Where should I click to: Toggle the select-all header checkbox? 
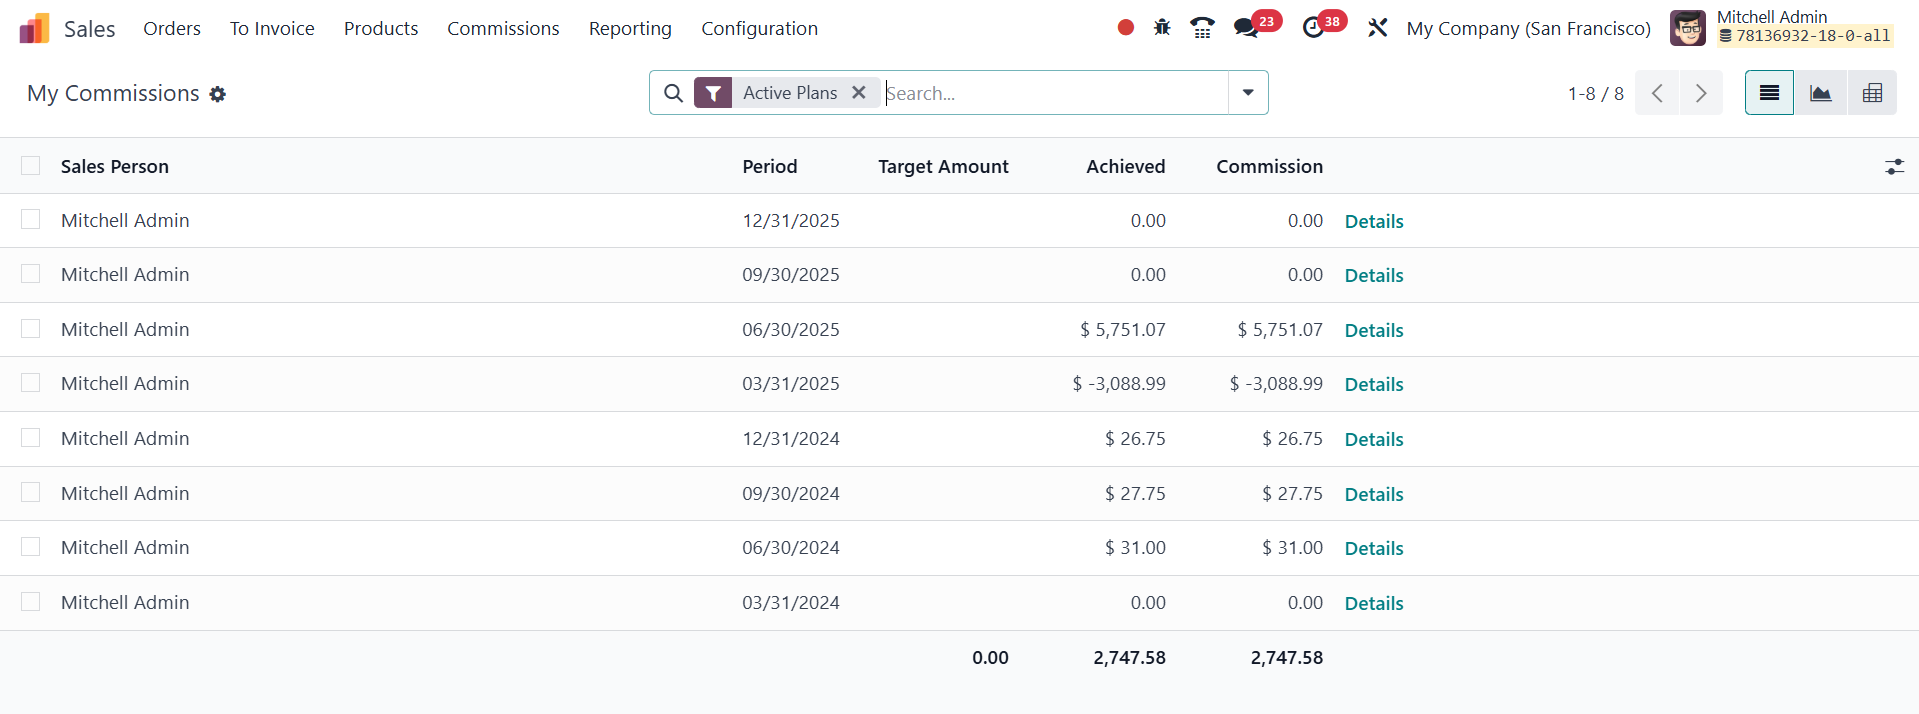click(x=31, y=166)
